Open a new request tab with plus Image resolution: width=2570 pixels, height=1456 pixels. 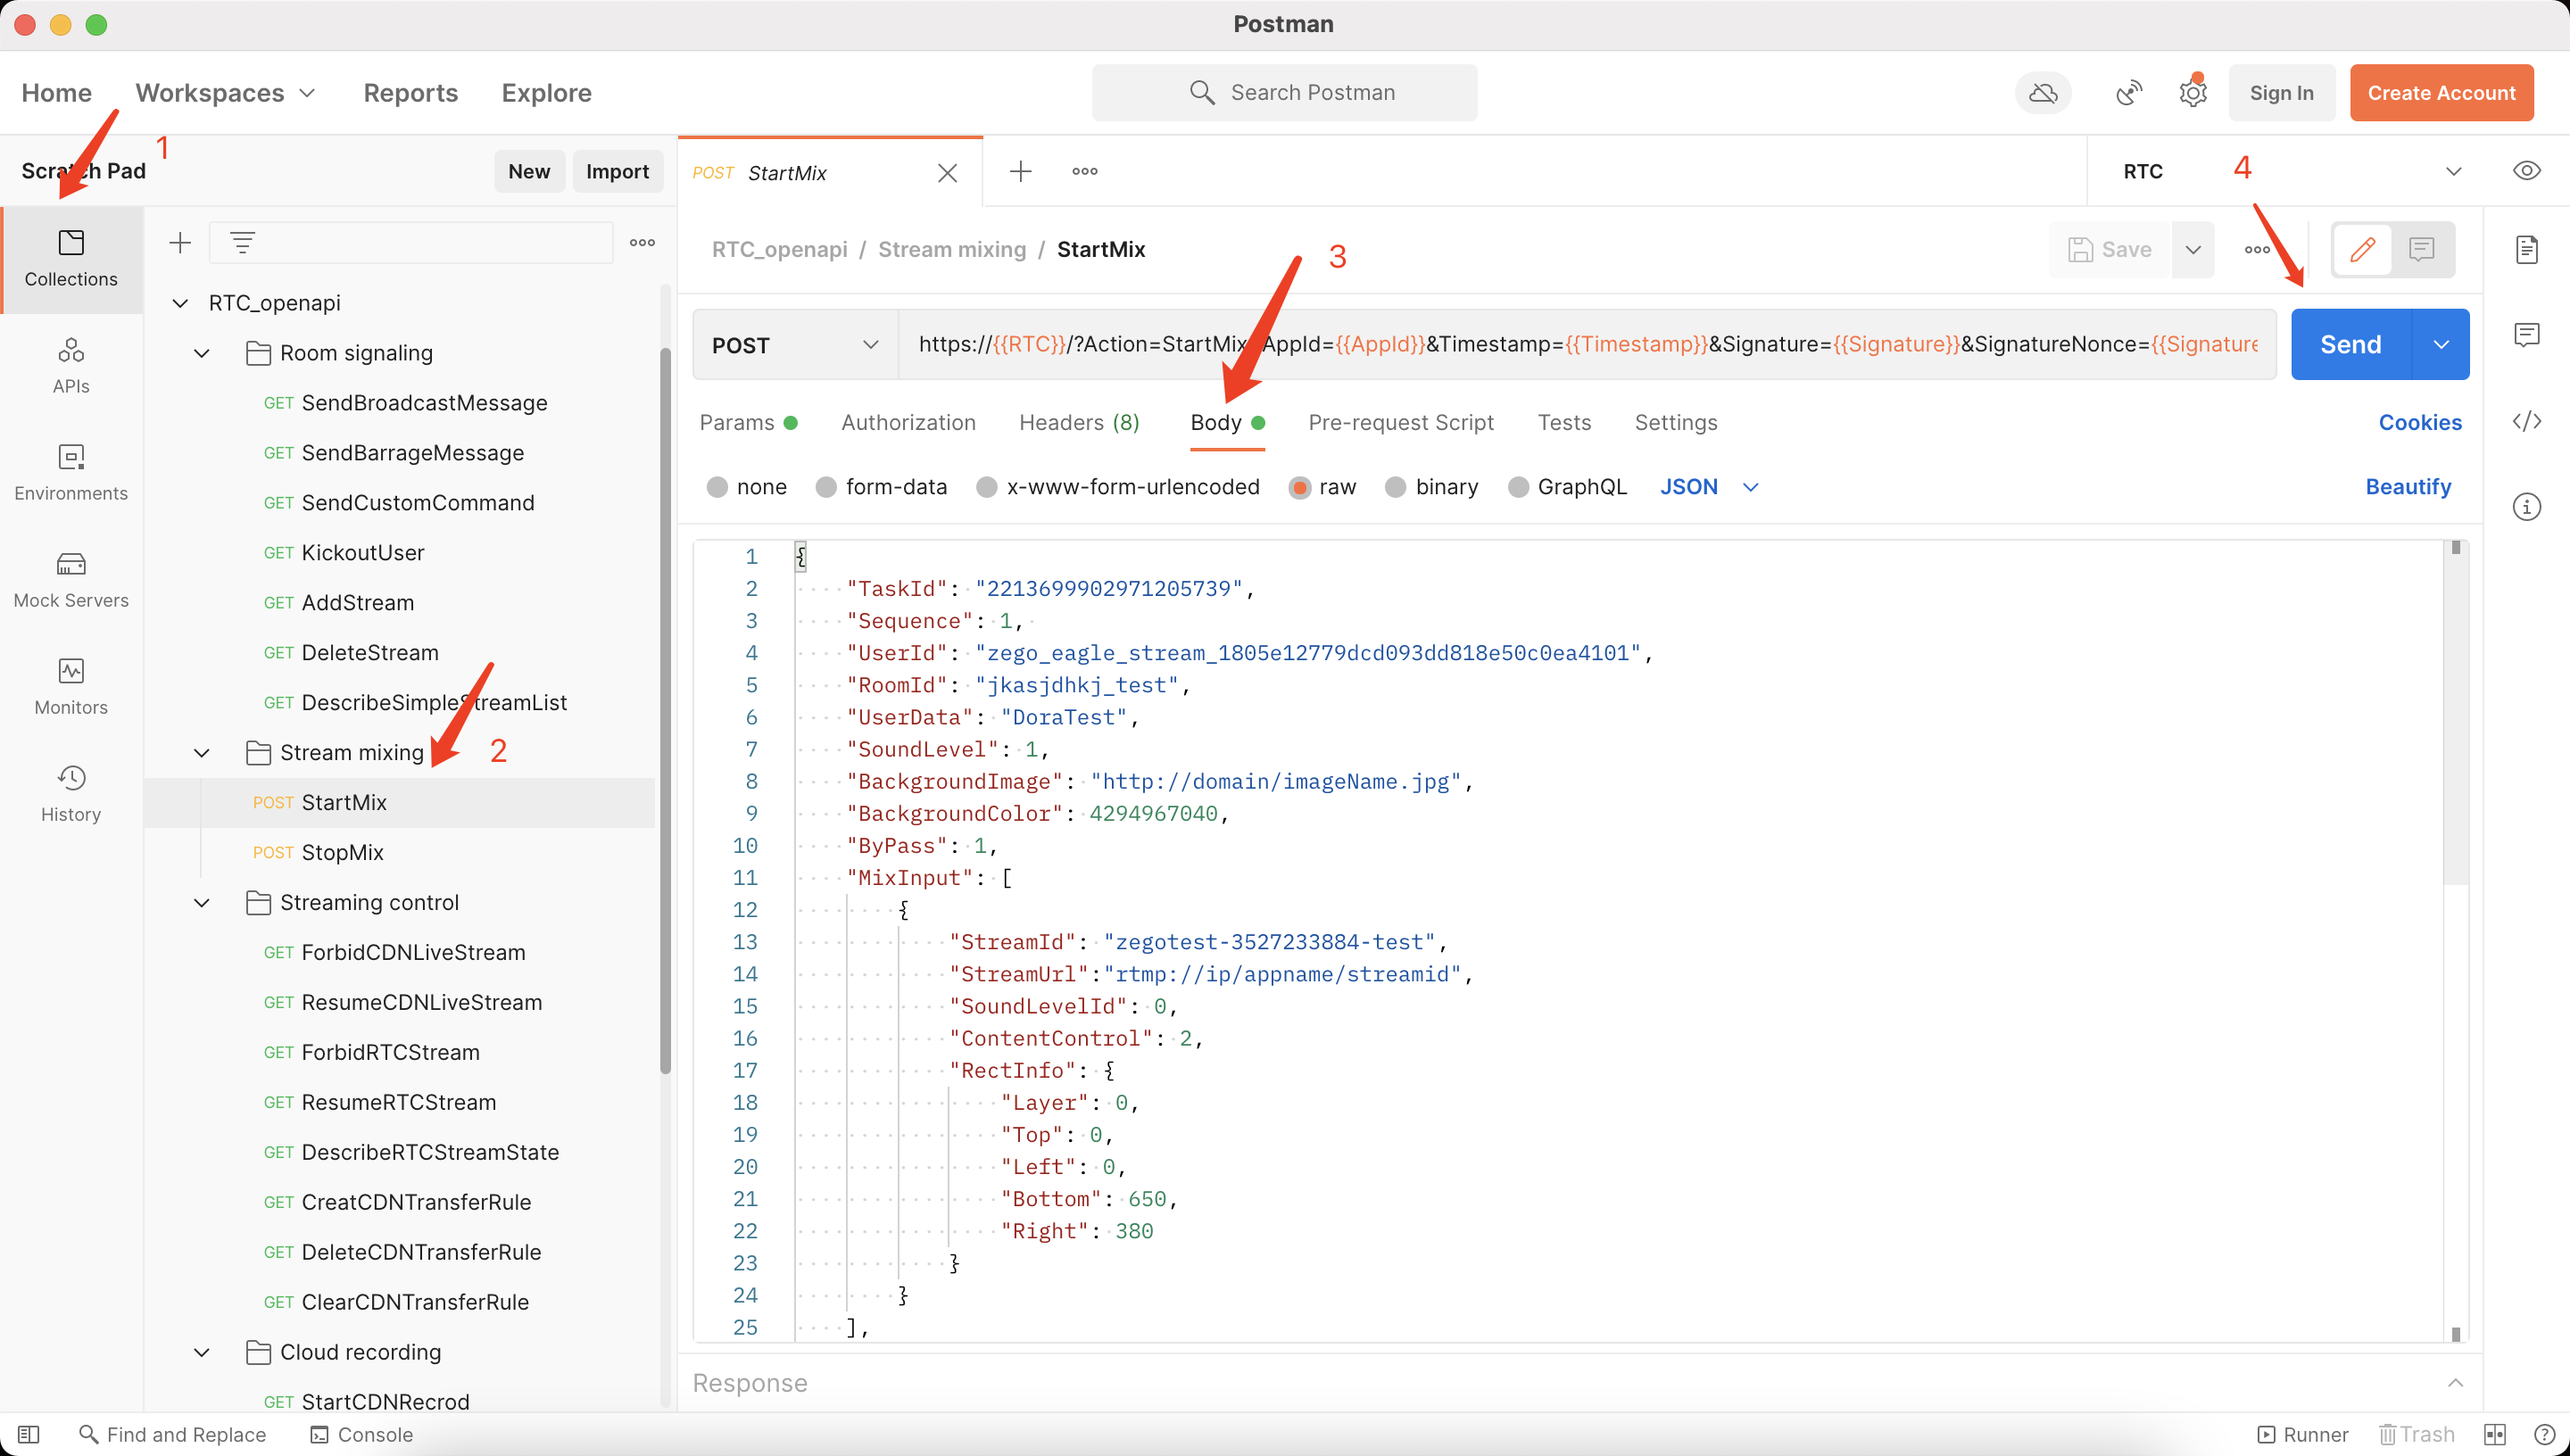pos(1020,171)
